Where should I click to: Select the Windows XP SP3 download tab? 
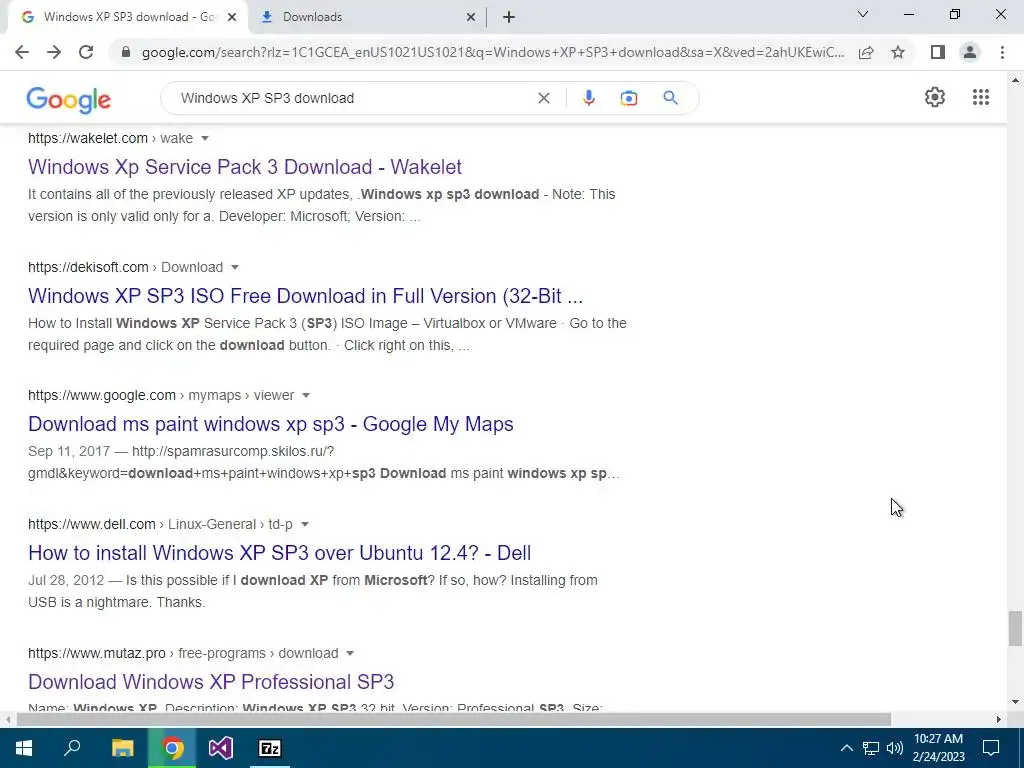click(127, 17)
